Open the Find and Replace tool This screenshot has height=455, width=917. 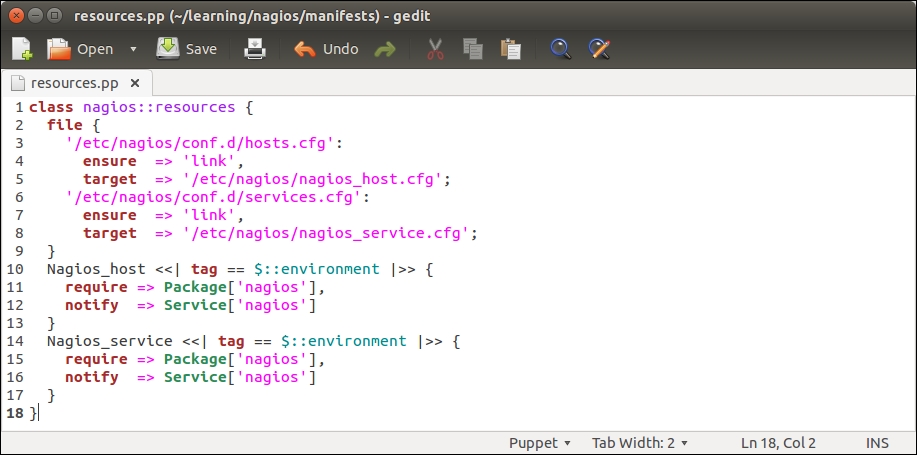(x=598, y=49)
